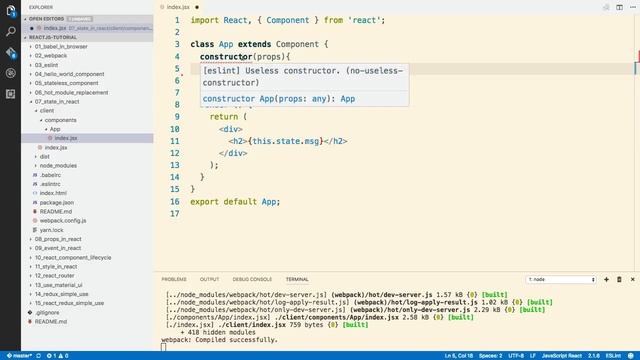Click Ln 5, Col 18 cursor position
Image resolution: width=640 pixels, height=360 pixels.
tap(459, 356)
